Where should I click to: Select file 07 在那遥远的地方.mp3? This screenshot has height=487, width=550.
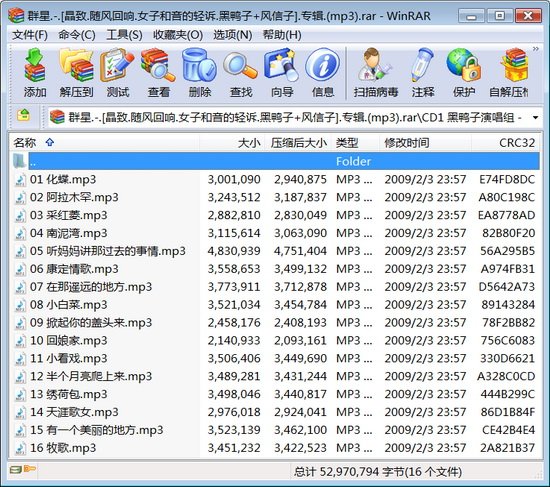point(275,287)
